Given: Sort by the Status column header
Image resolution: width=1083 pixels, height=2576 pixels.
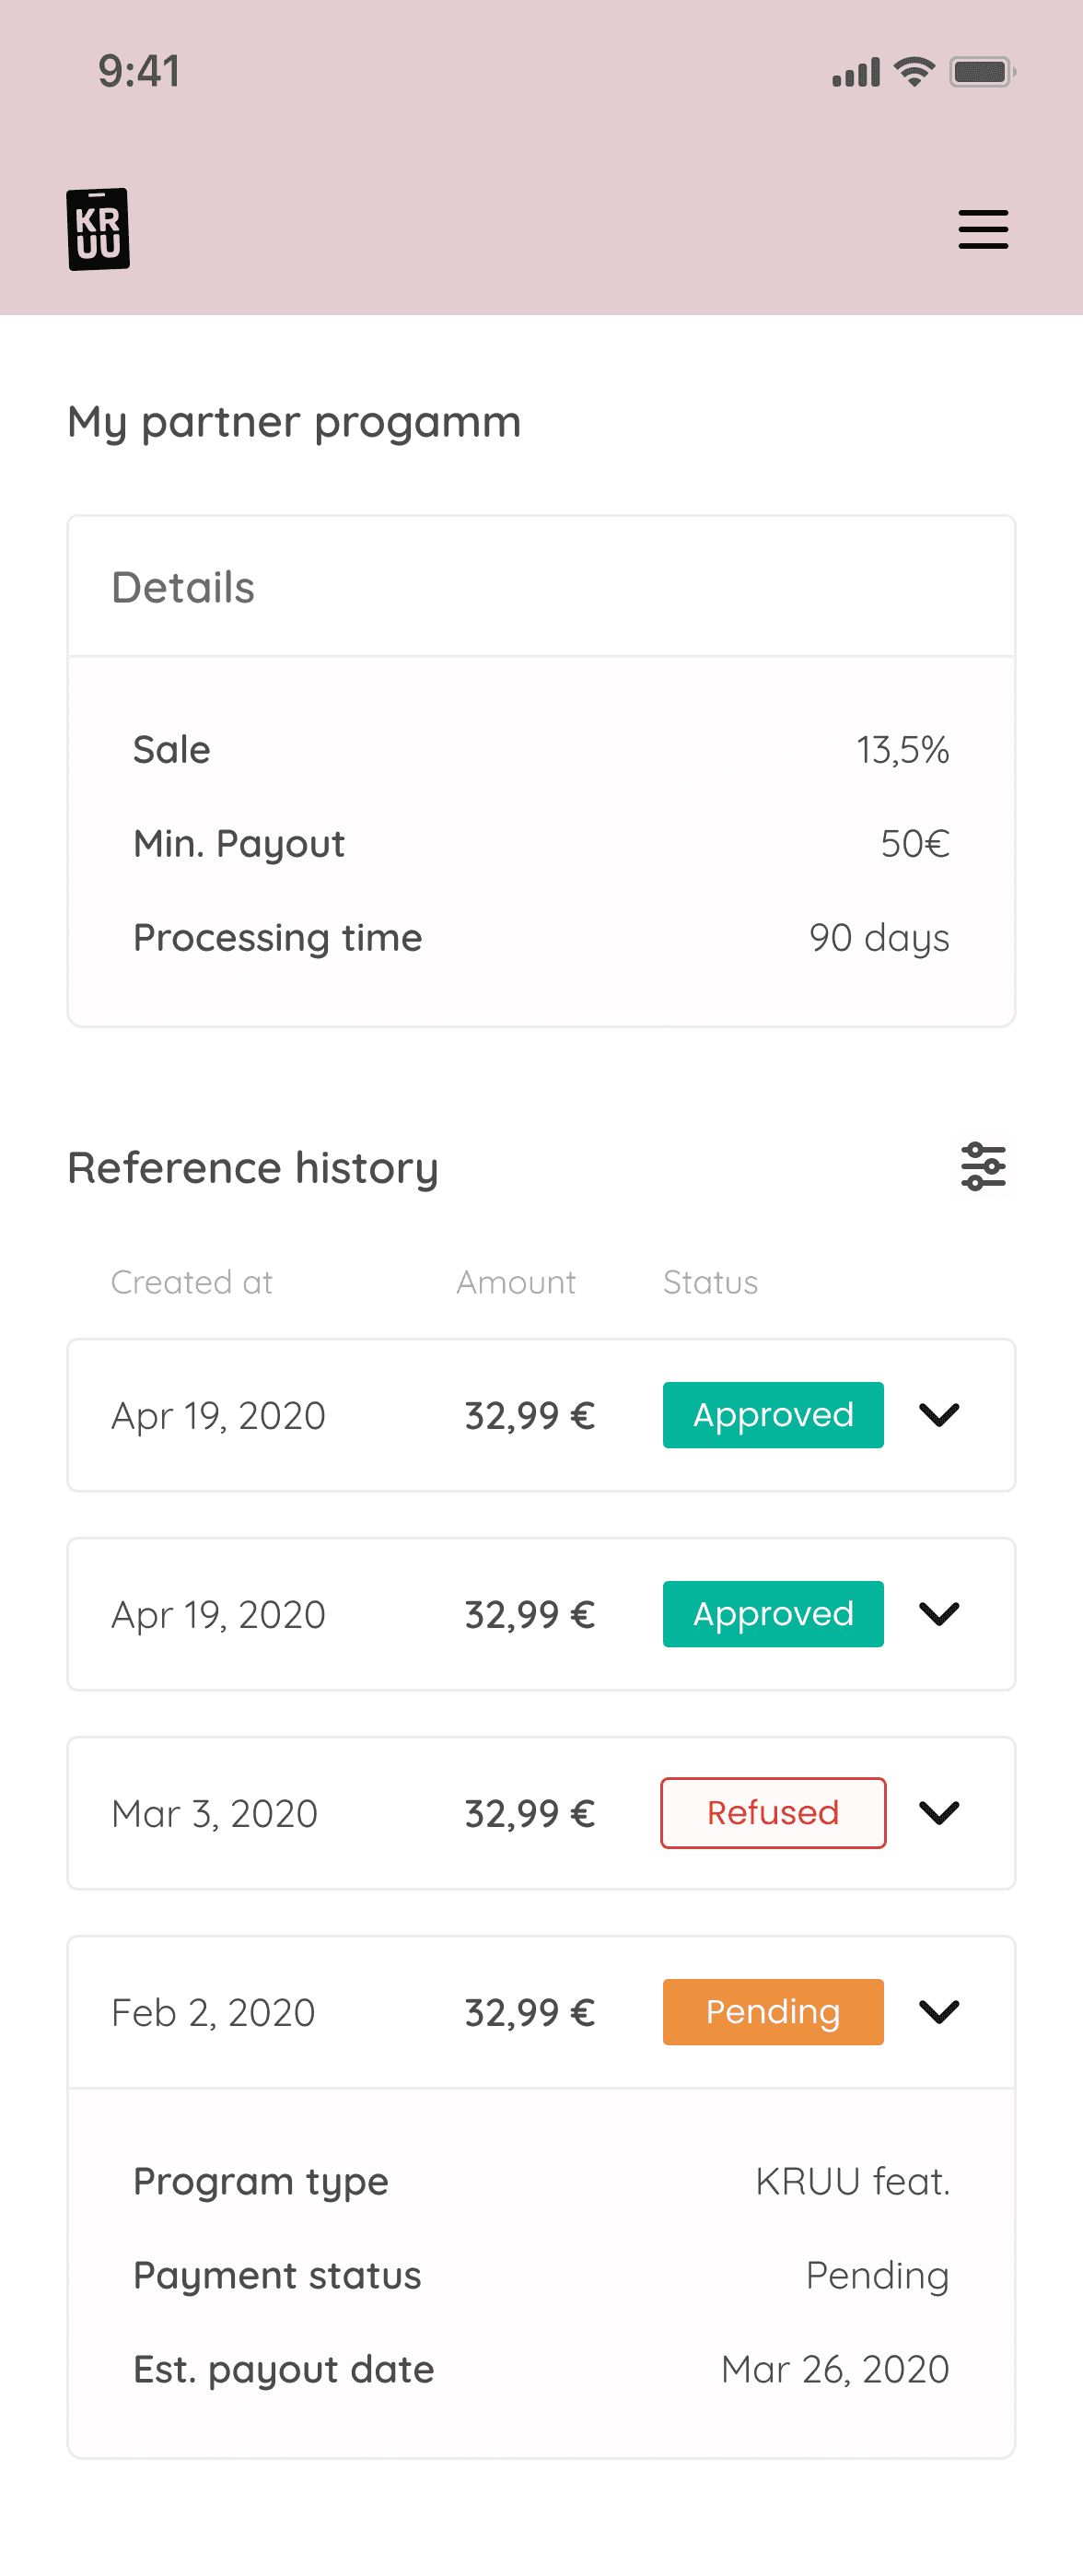Looking at the screenshot, I should tap(710, 1282).
